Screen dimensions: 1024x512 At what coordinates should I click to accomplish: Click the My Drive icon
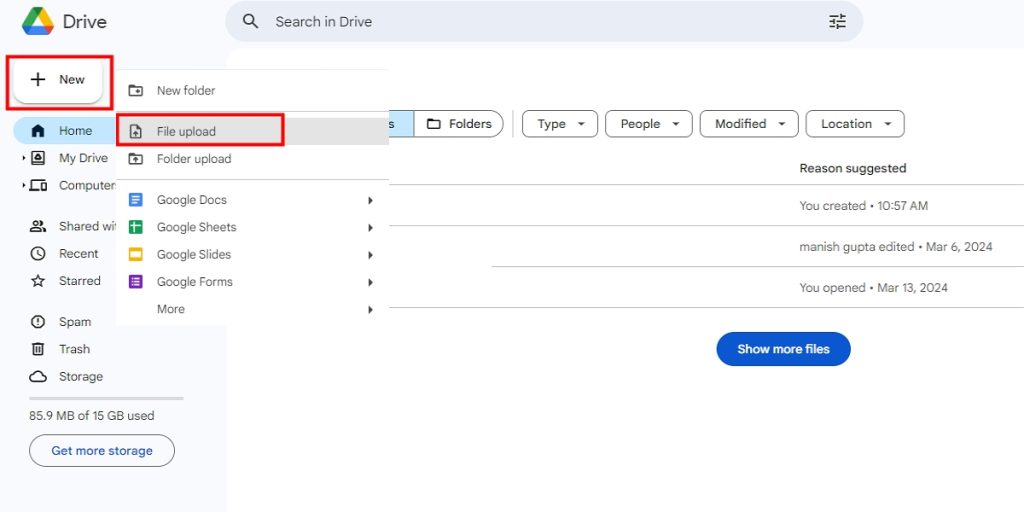click(38, 158)
